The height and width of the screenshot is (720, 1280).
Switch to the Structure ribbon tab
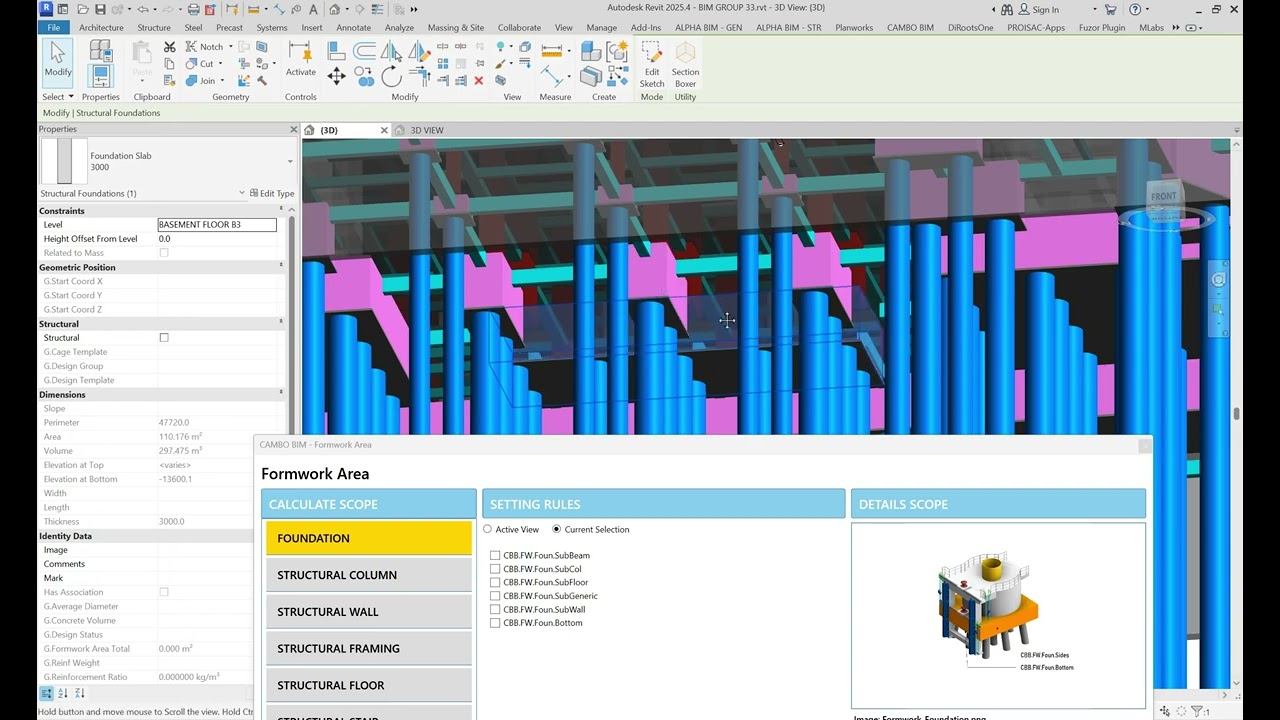click(154, 28)
